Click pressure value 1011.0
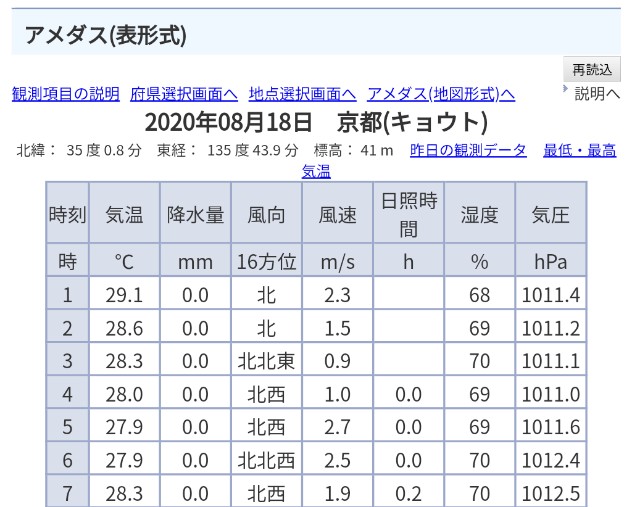This screenshot has width=640, height=507. point(551,394)
